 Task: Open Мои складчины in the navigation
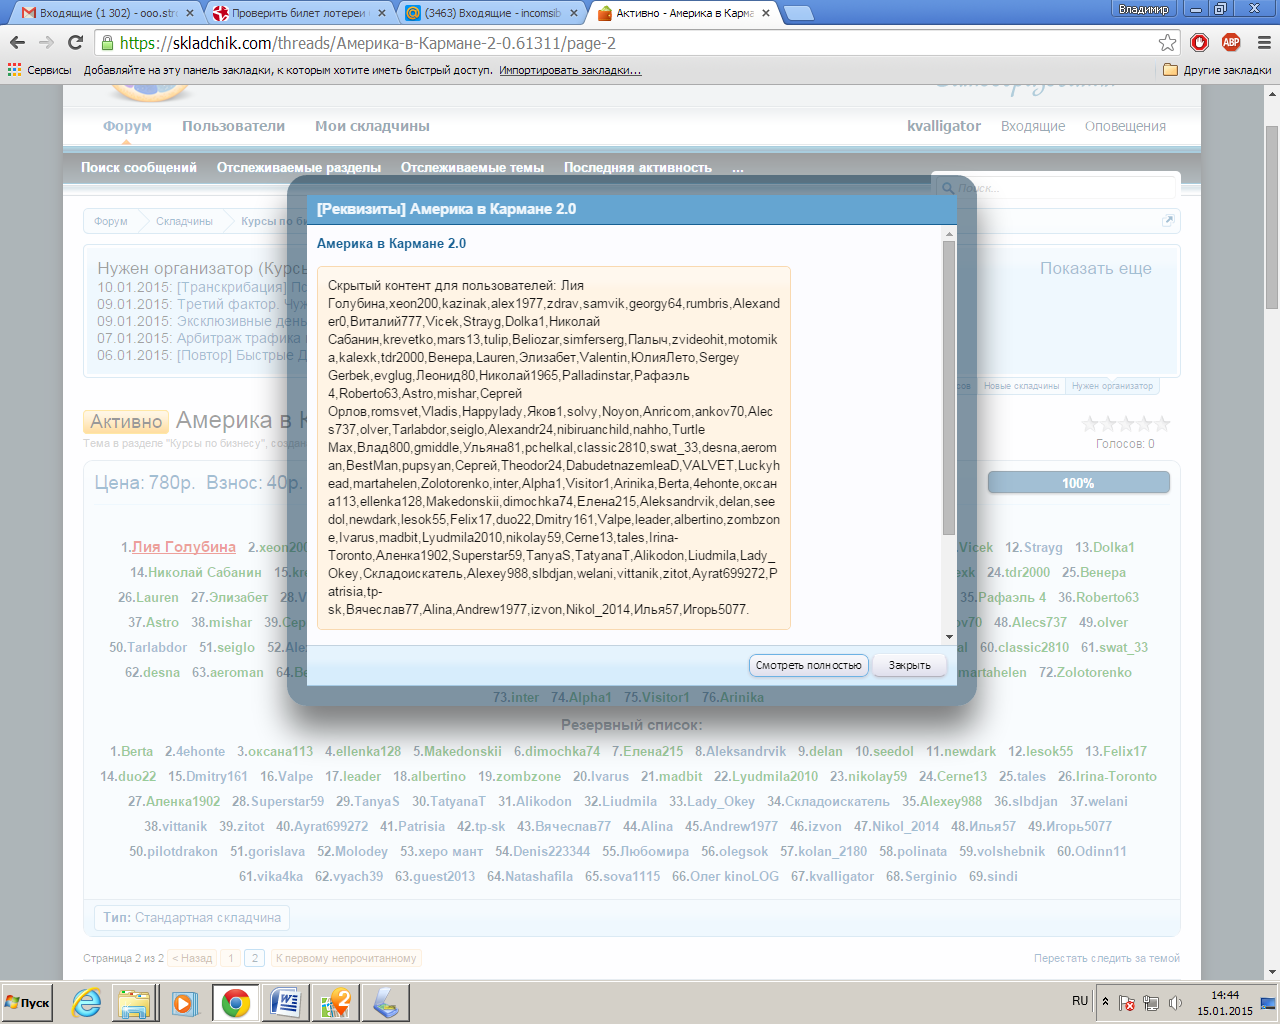(372, 126)
